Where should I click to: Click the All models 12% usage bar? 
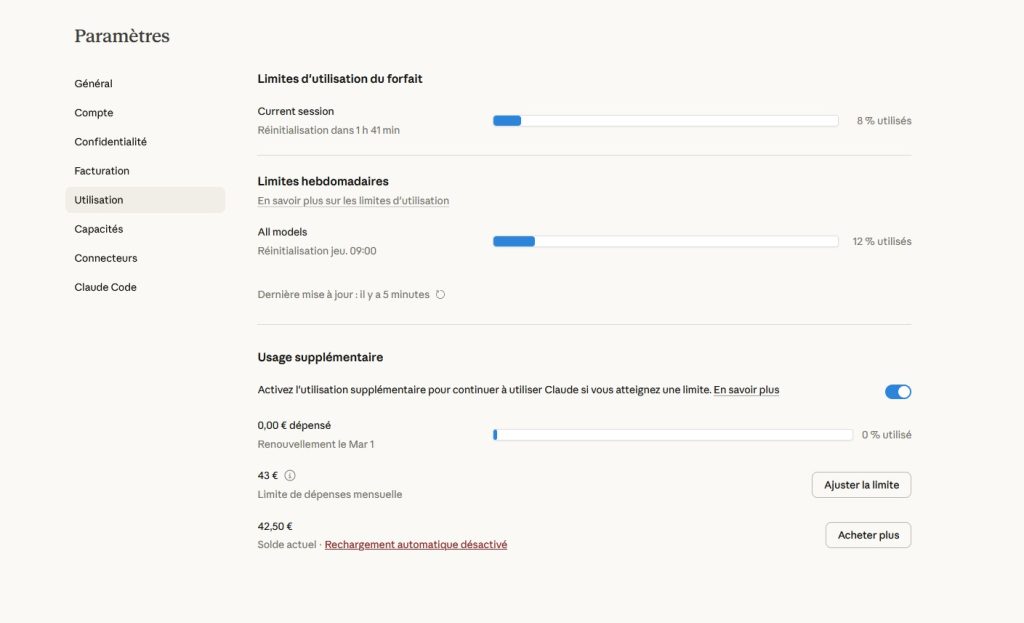tap(665, 241)
